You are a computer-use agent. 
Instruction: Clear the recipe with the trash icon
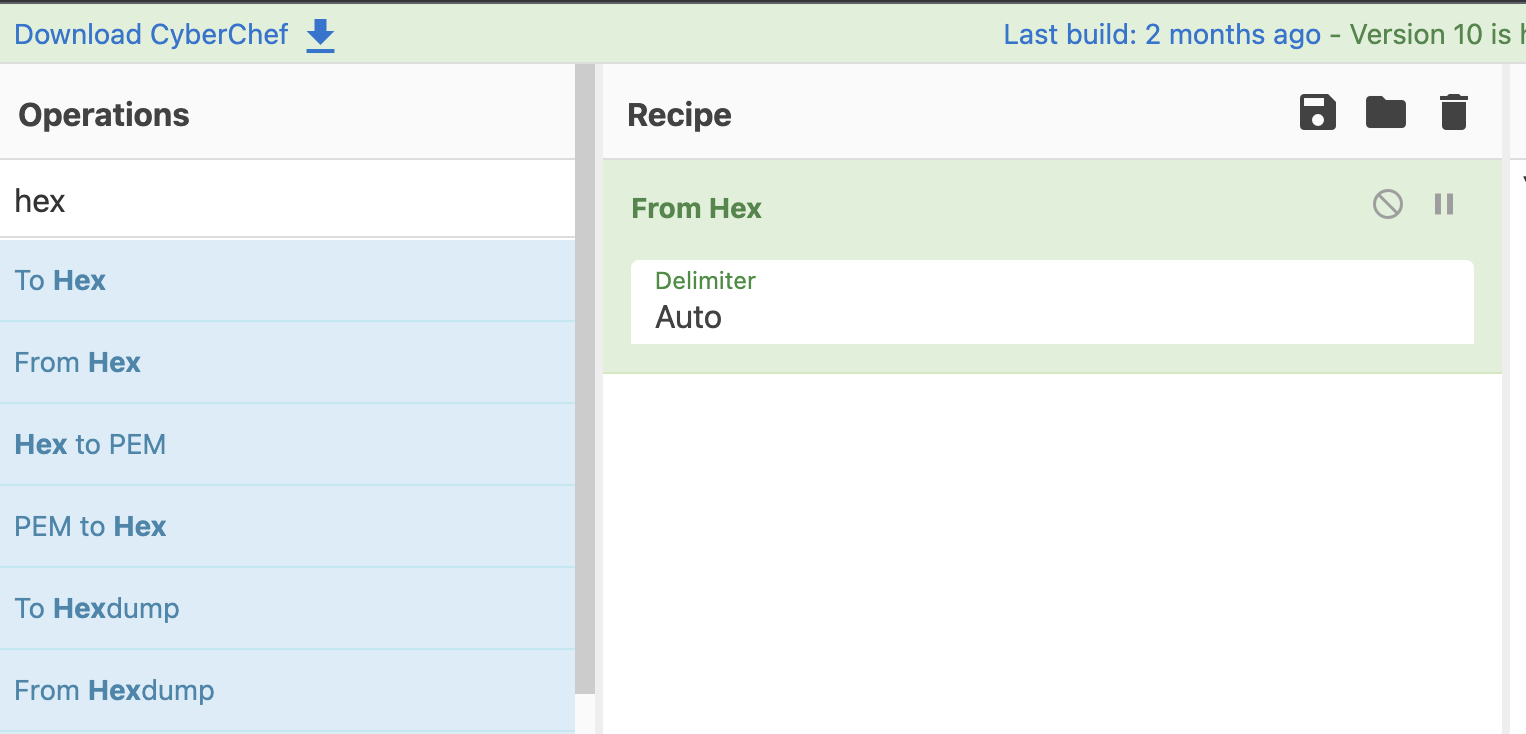(1453, 112)
